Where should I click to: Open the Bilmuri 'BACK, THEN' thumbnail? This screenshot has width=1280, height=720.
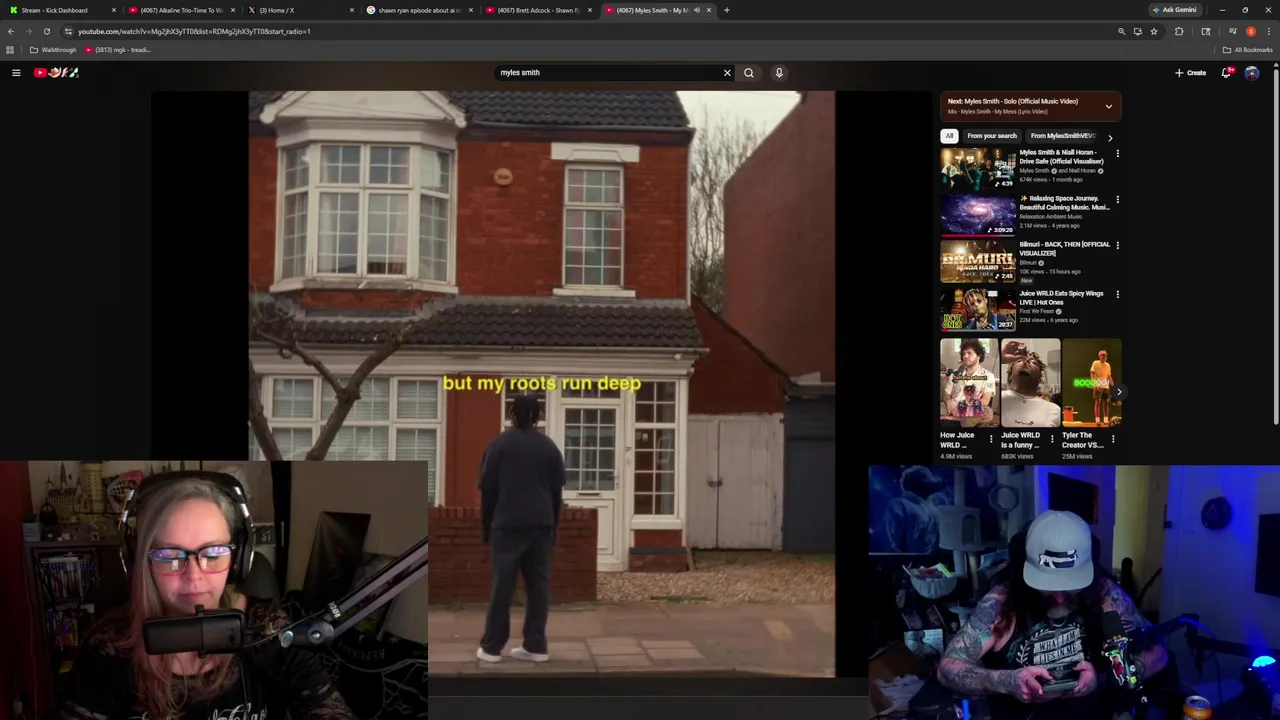tap(978, 261)
